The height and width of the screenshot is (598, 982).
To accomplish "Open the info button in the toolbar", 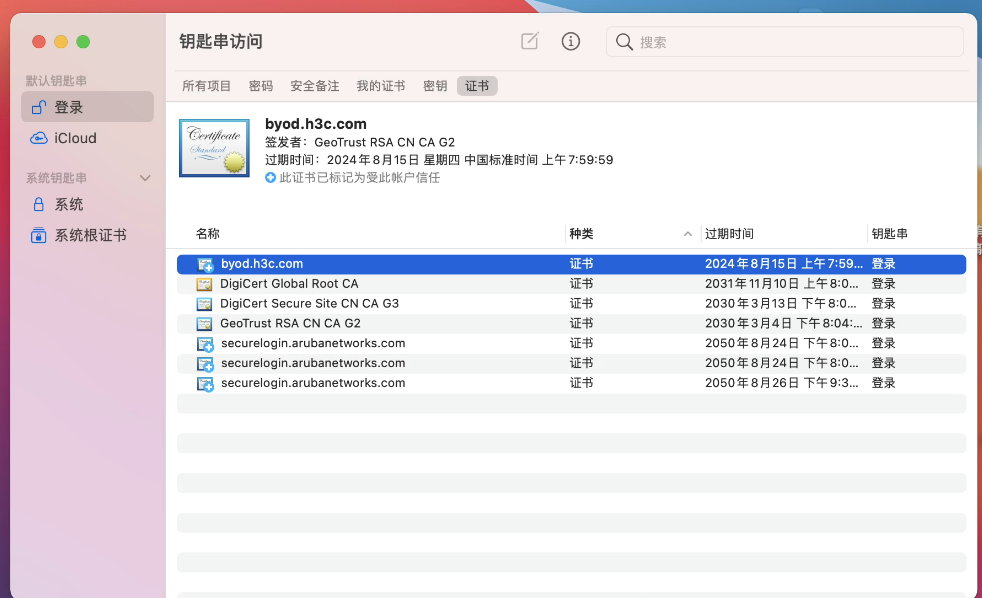I will point(571,41).
